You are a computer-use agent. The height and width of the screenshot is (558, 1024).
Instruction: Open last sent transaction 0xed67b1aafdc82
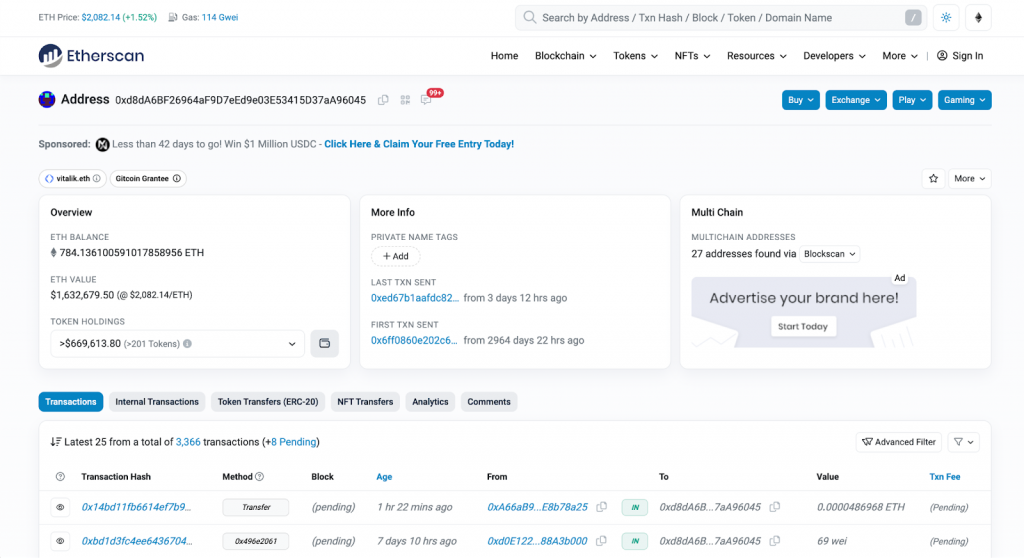tap(415, 298)
